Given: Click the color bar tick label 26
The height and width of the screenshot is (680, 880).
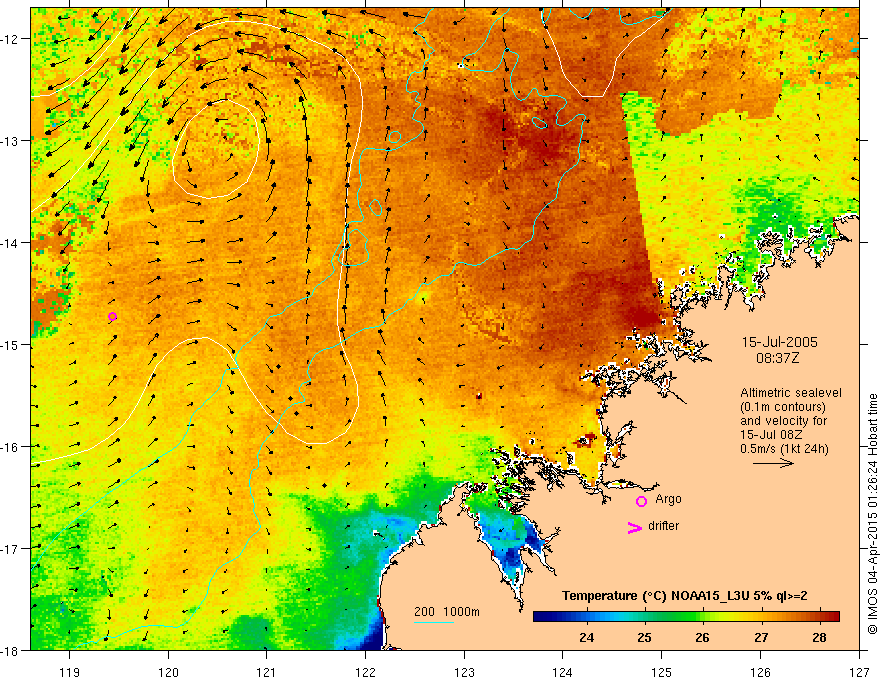Looking at the screenshot, I should coord(702,637).
